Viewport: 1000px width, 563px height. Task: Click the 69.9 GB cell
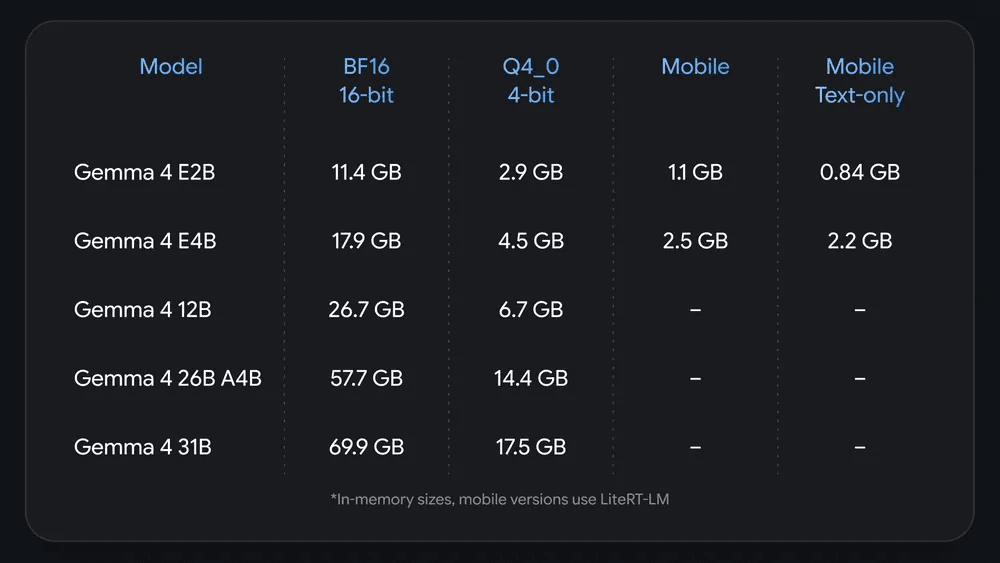(367, 448)
